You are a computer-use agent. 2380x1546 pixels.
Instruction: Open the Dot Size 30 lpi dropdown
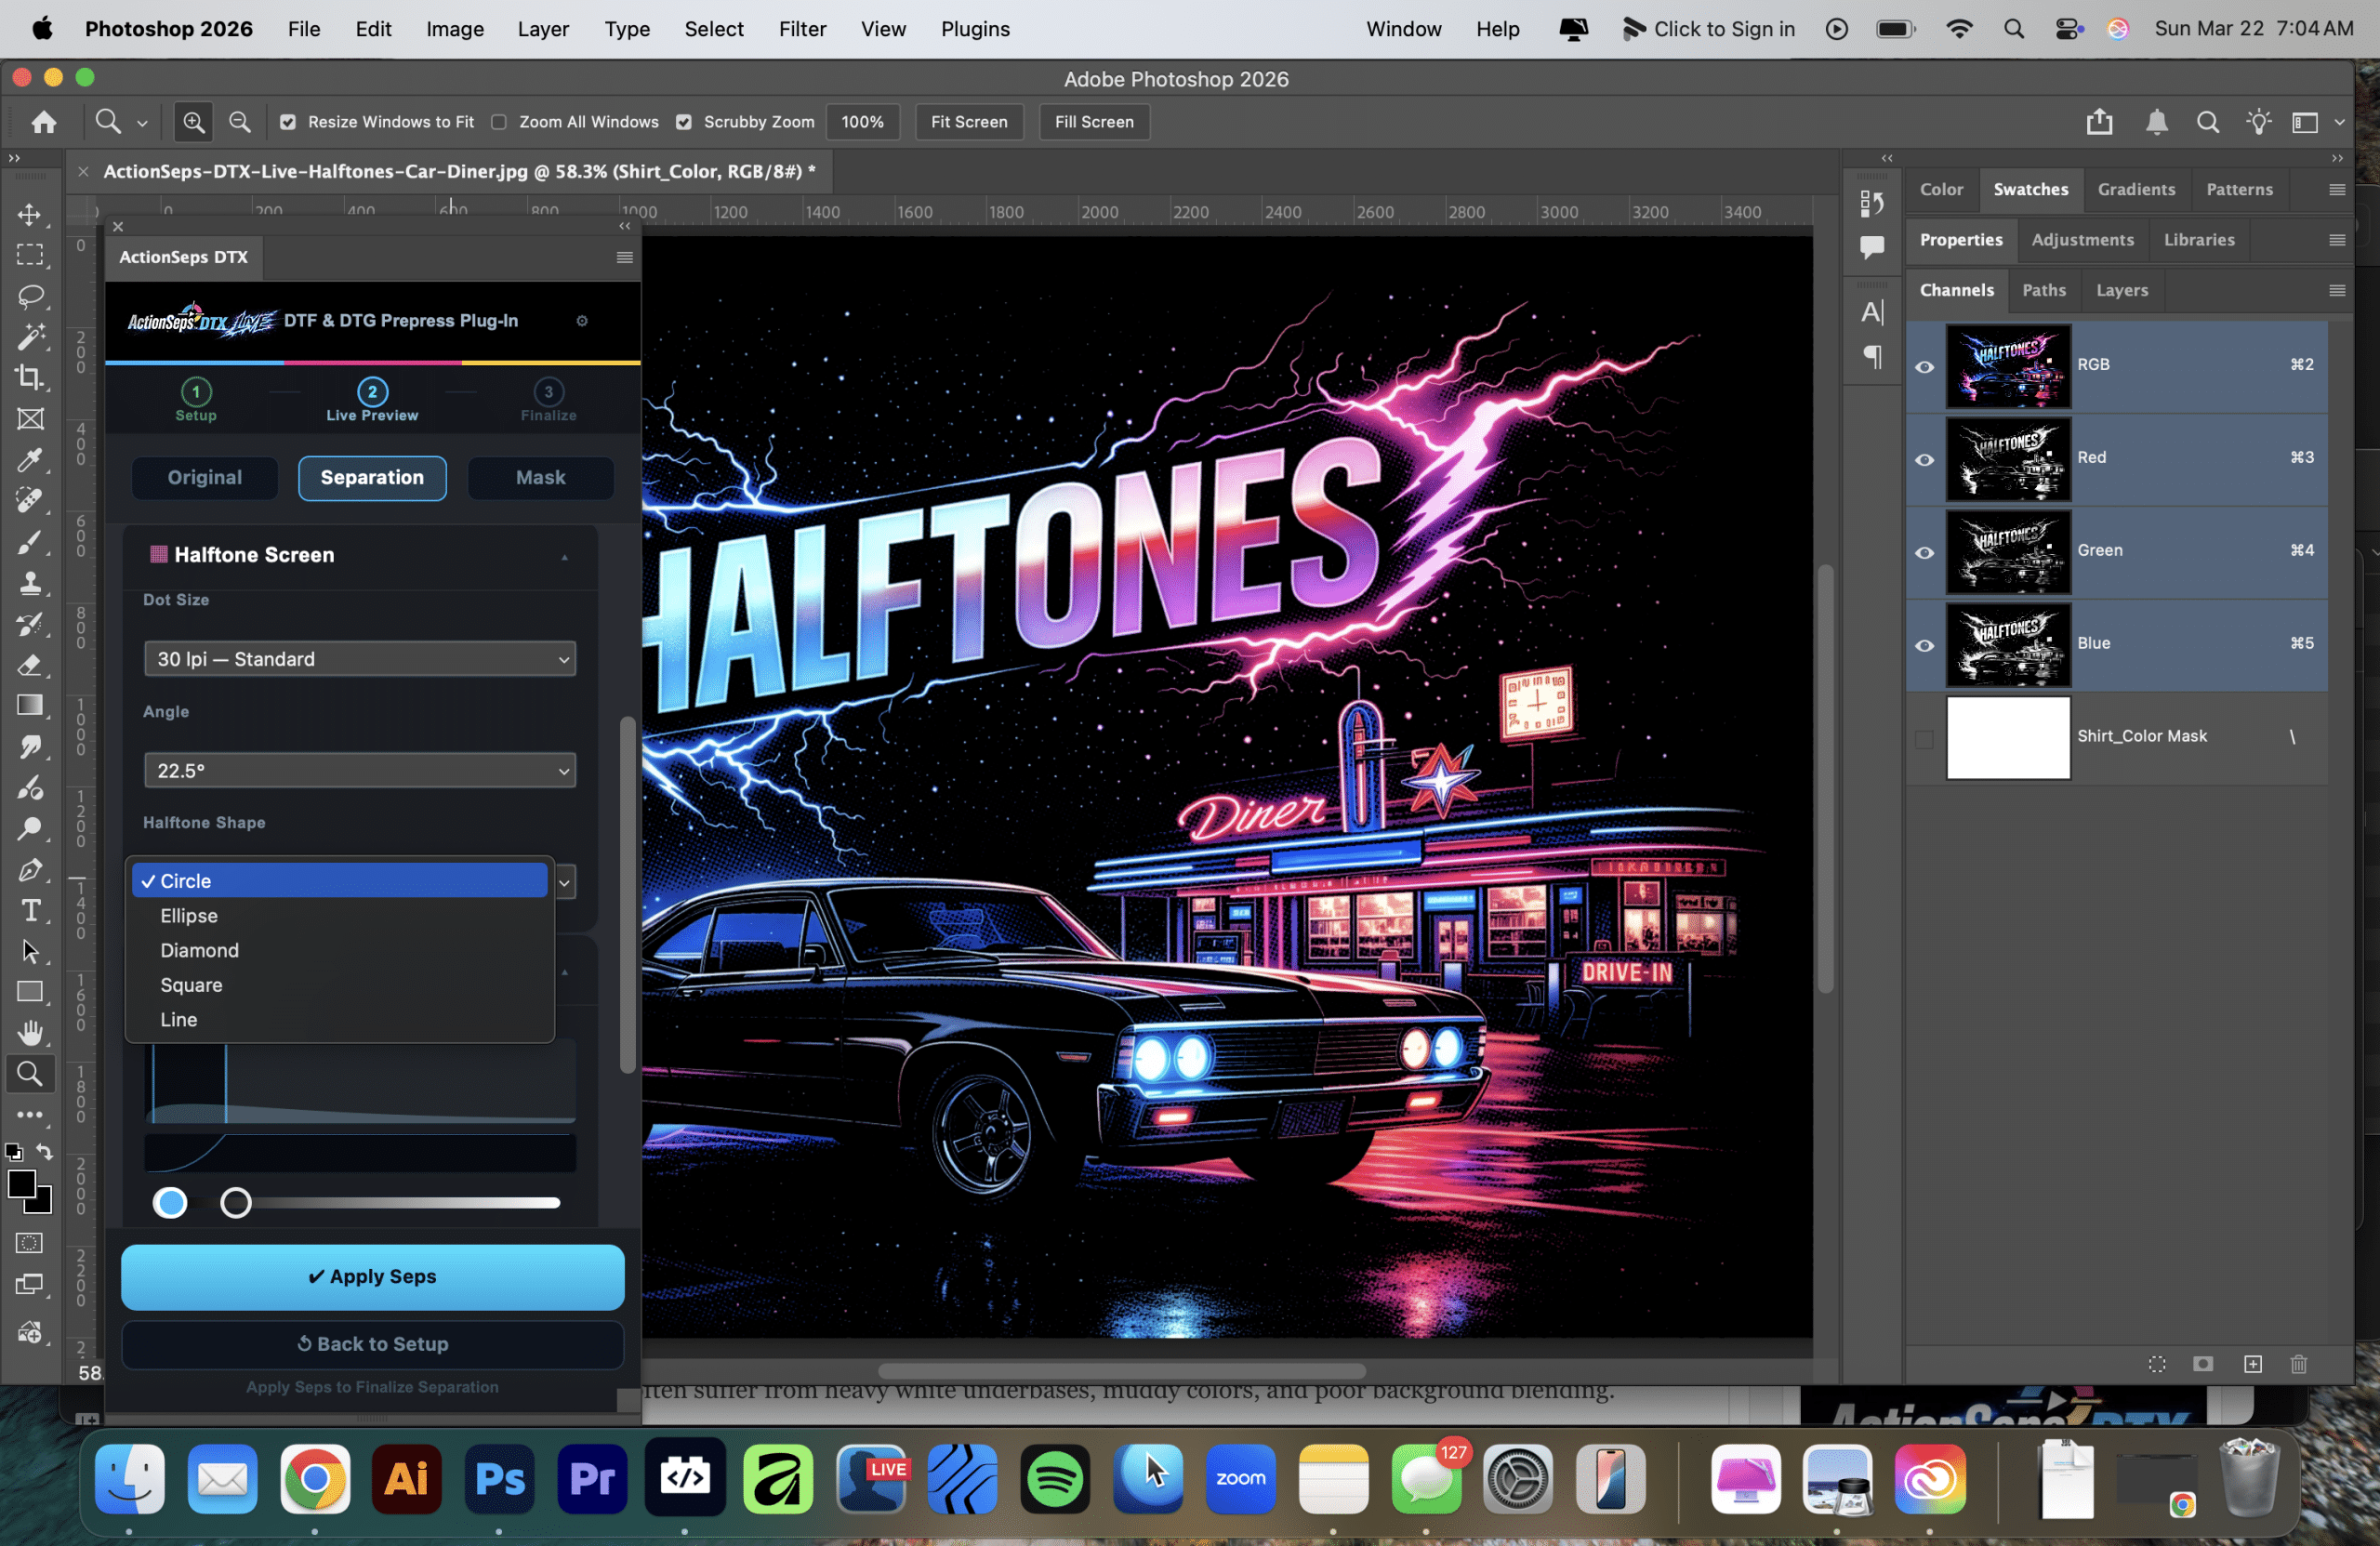(x=360, y=659)
